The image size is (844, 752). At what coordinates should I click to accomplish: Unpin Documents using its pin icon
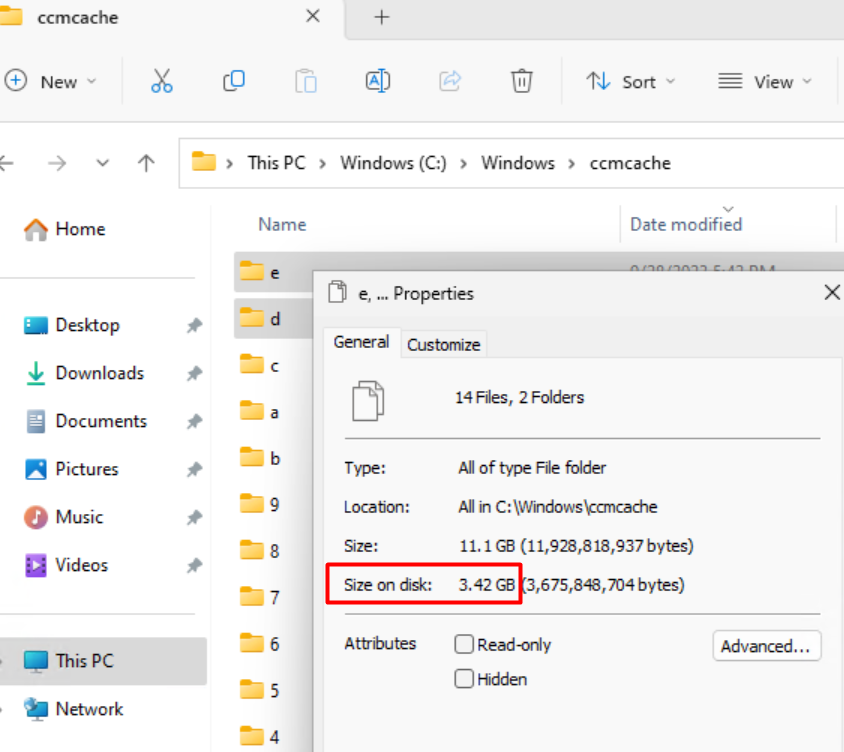tap(194, 421)
